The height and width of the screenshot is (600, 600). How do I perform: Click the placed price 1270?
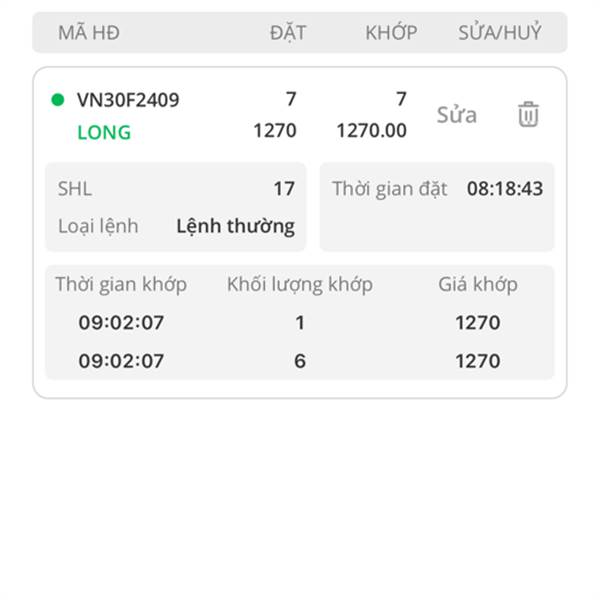tap(275, 130)
